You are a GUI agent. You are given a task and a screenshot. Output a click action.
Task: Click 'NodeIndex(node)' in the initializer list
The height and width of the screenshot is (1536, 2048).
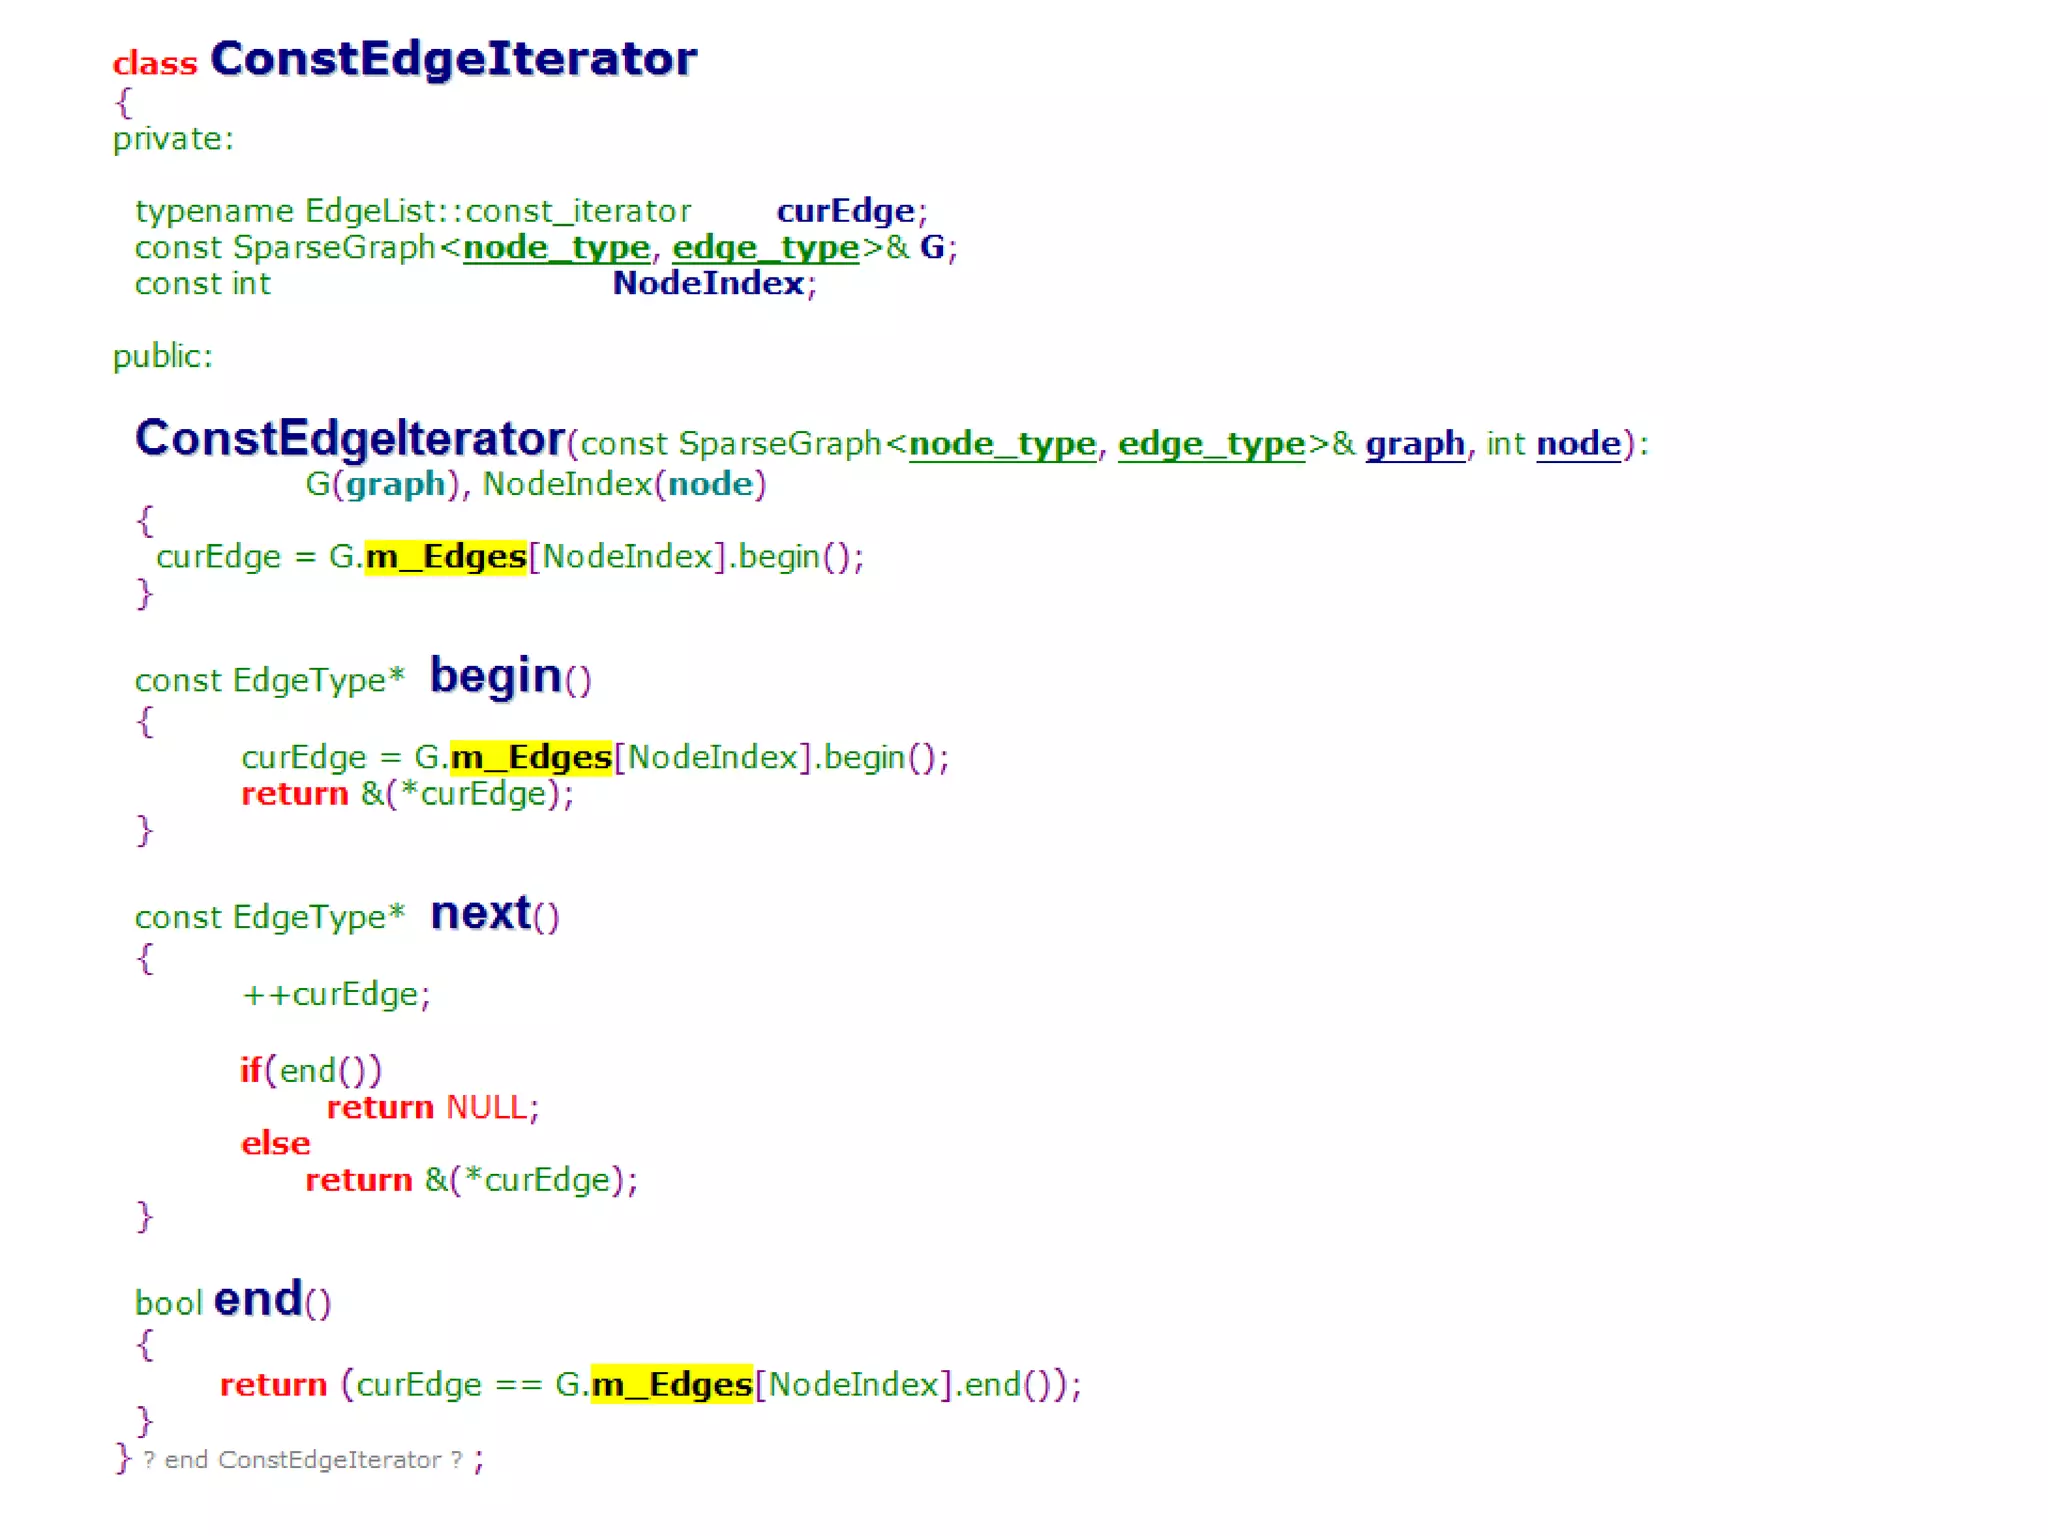click(x=624, y=484)
